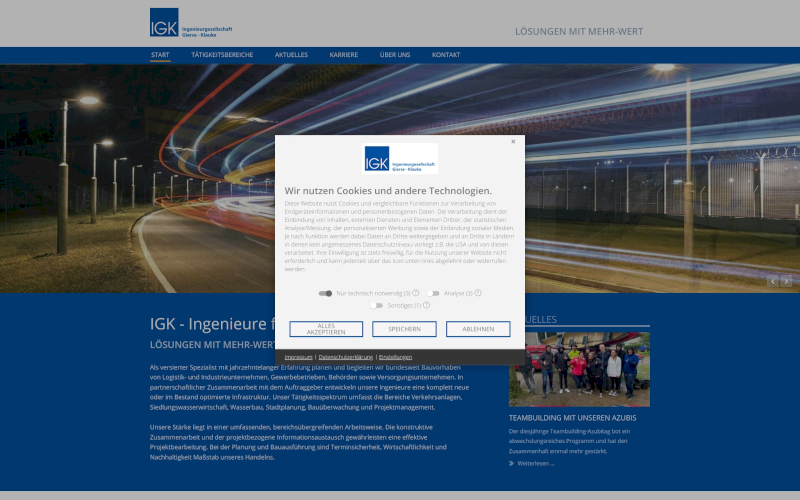Open the 'Karriere' navigation item

(343, 55)
